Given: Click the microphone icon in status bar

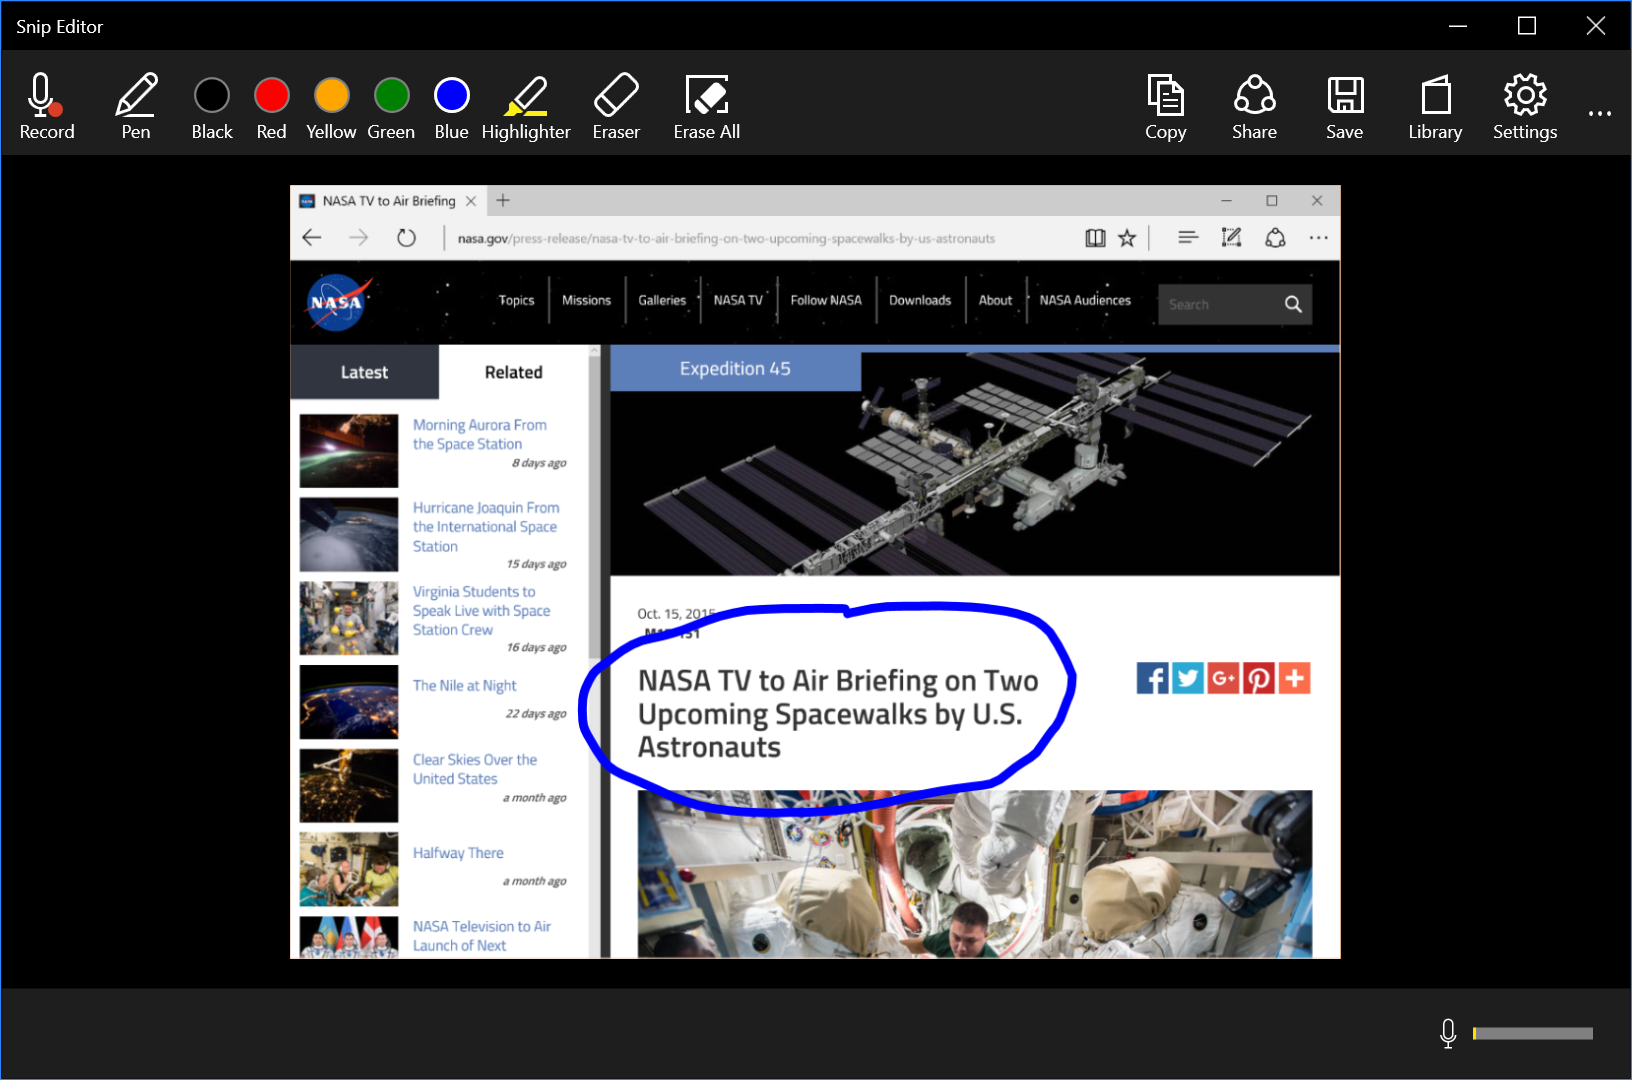Looking at the screenshot, I should pyautogui.click(x=1447, y=1033).
